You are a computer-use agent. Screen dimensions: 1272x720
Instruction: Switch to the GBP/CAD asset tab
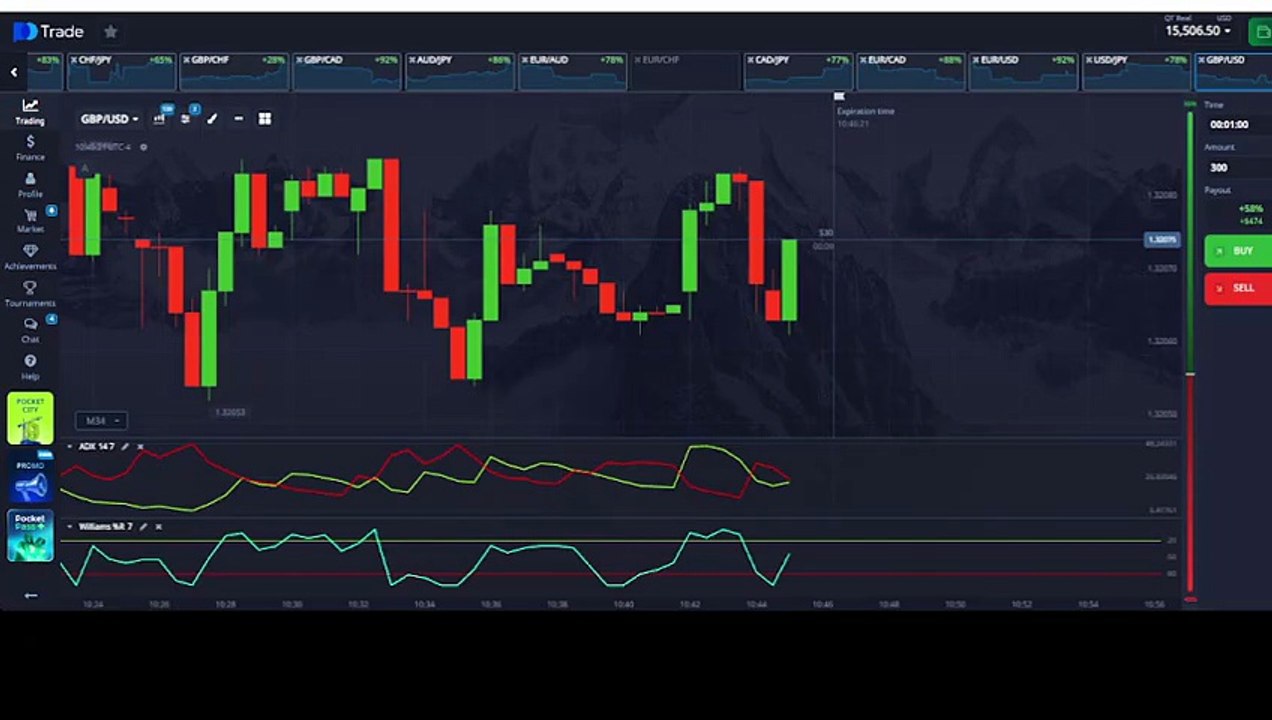tap(347, 71)
